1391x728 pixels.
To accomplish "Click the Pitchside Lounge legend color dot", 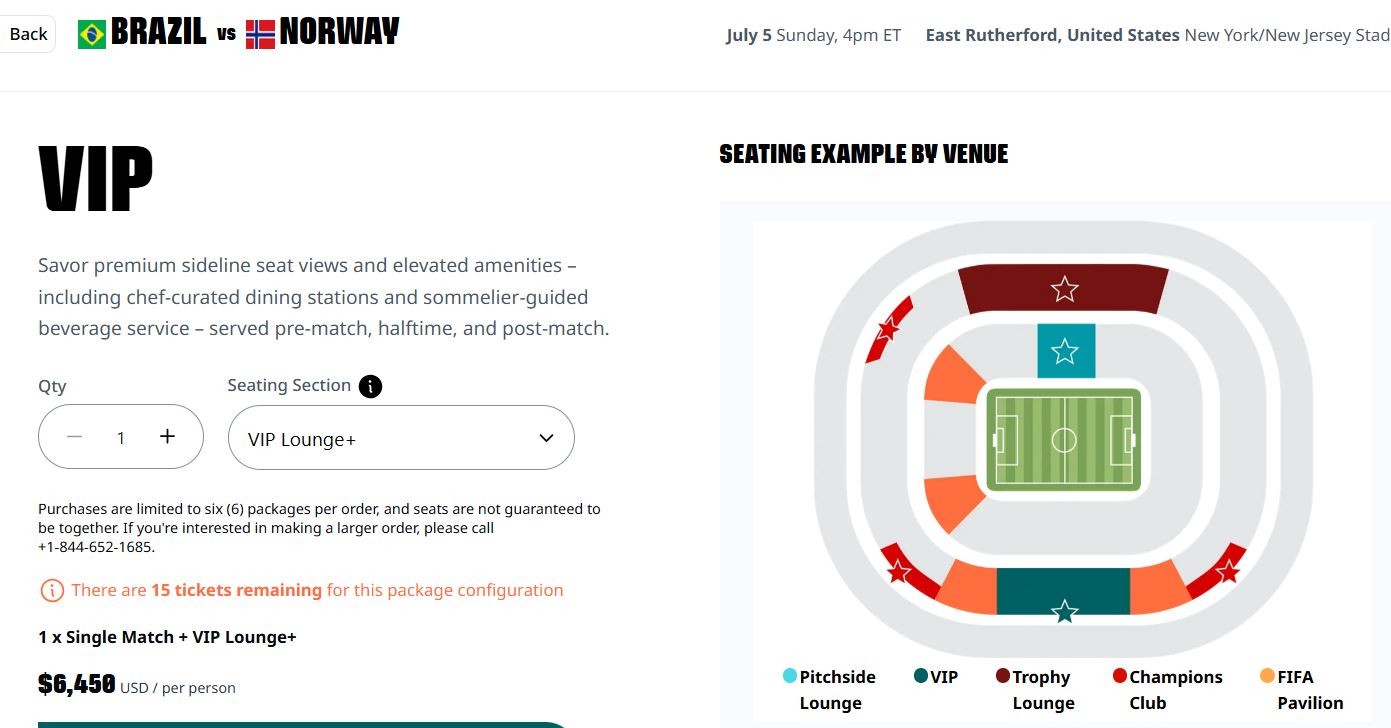I will pyautogui.click(x=789, y=676).
